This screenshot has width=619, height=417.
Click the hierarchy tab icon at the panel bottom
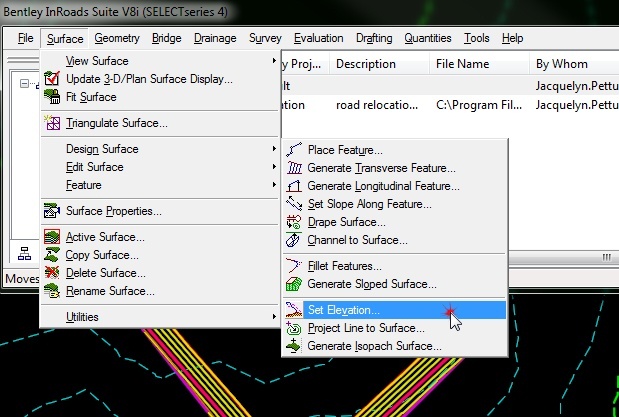point(24,254)
